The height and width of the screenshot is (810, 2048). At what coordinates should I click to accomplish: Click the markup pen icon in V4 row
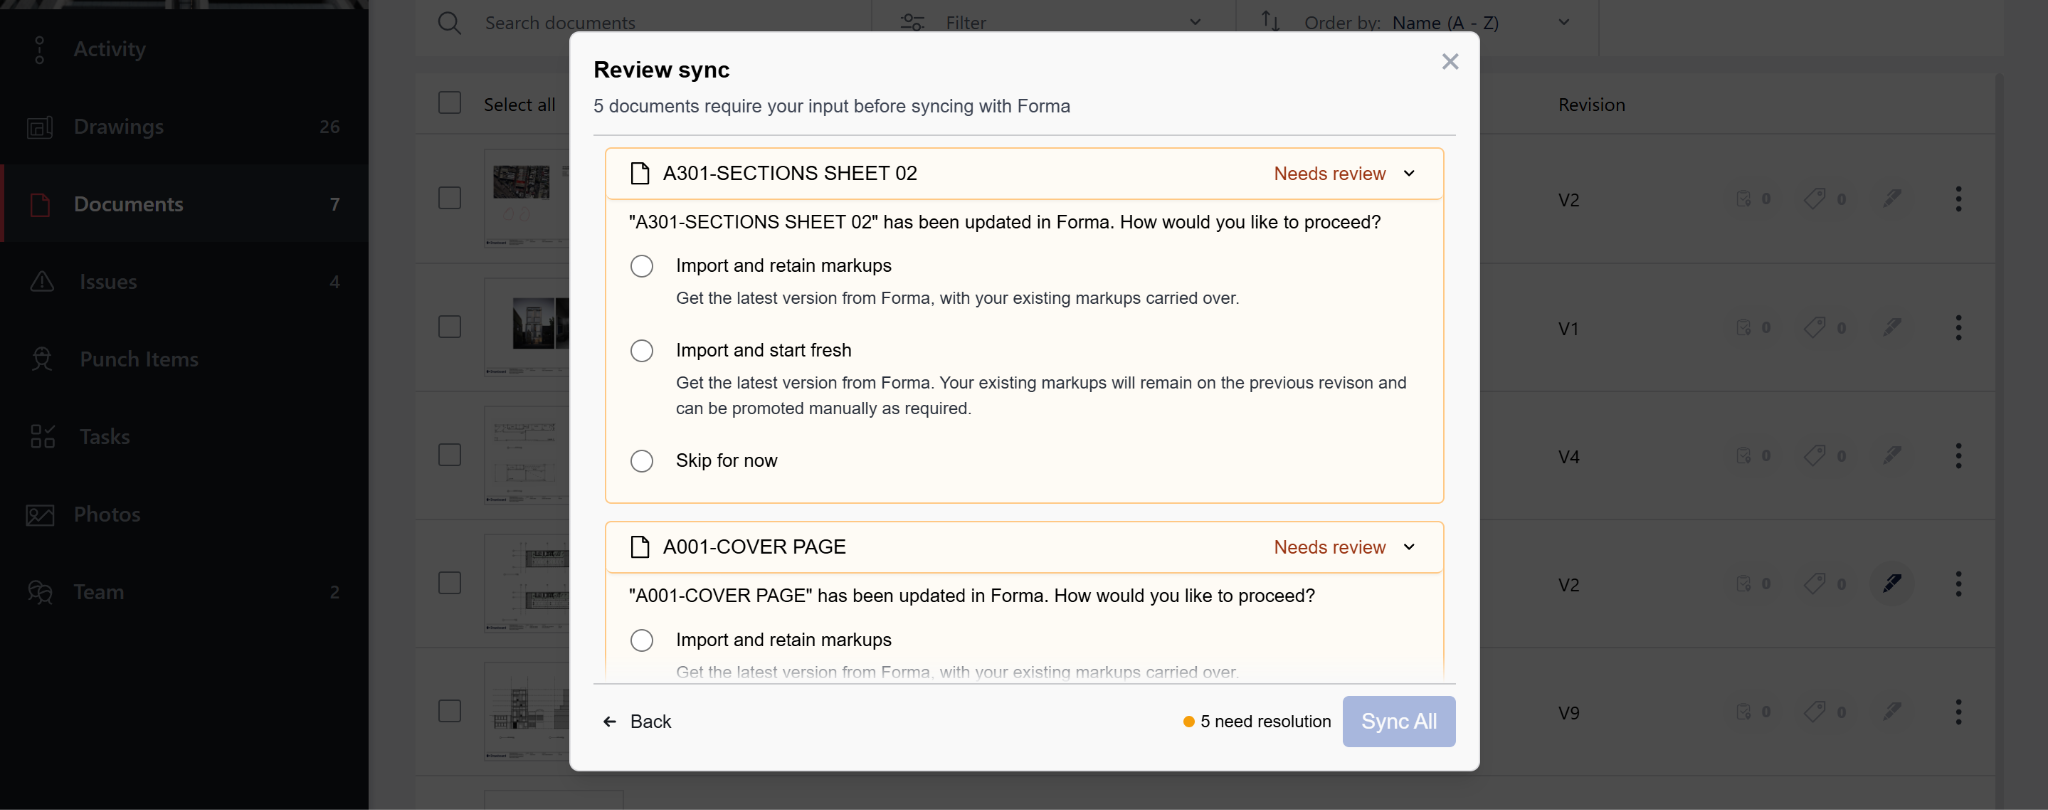(1892, 455)
